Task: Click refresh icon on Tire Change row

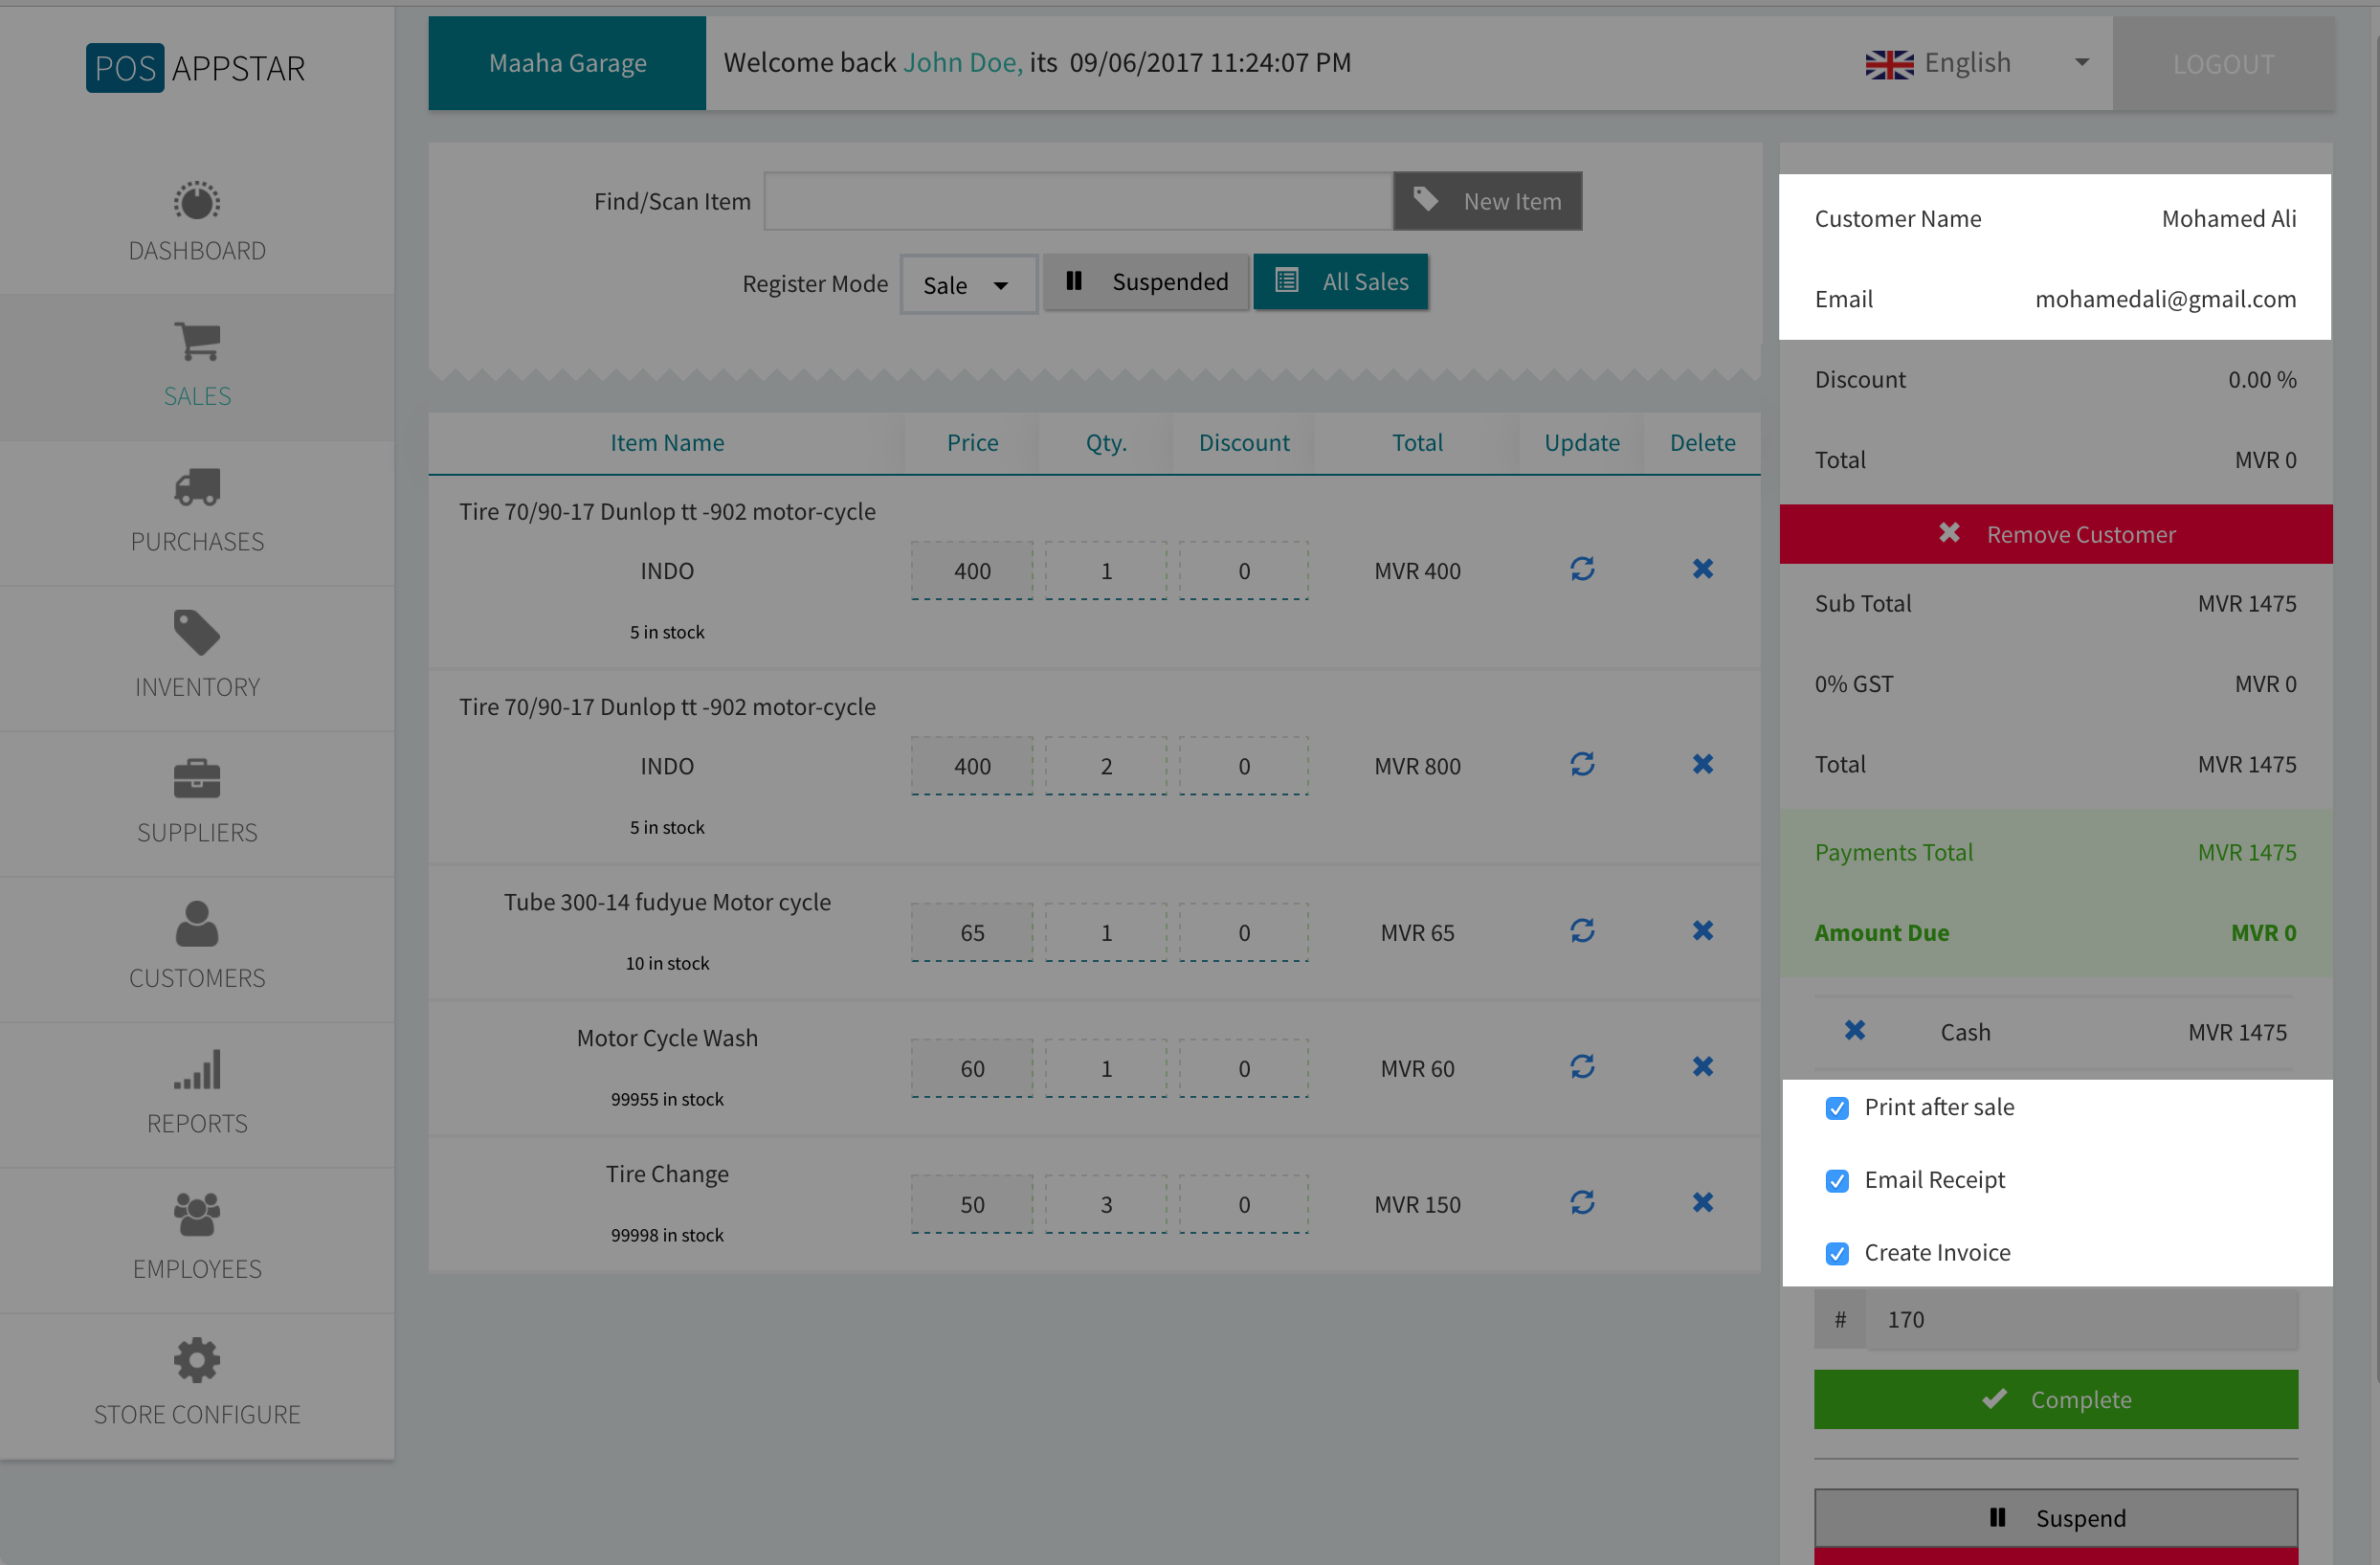Action: [1581, 1203]
